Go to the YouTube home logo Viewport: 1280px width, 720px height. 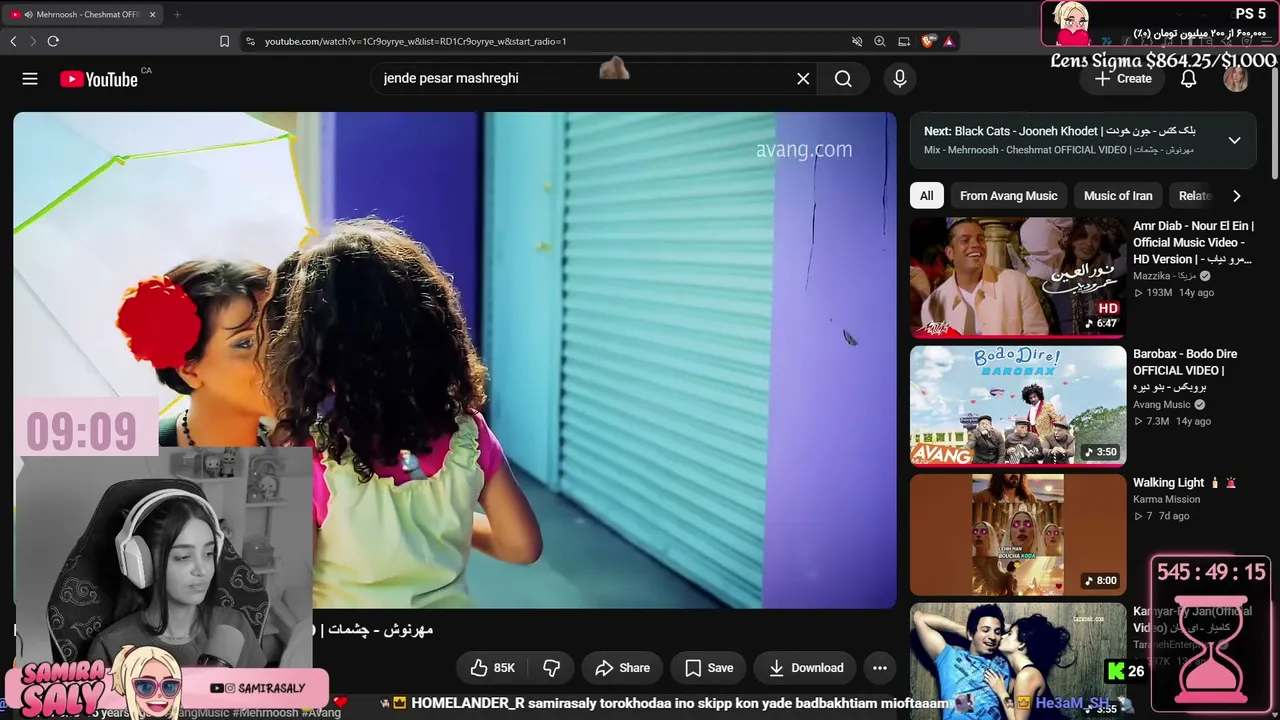click(99, 79)
